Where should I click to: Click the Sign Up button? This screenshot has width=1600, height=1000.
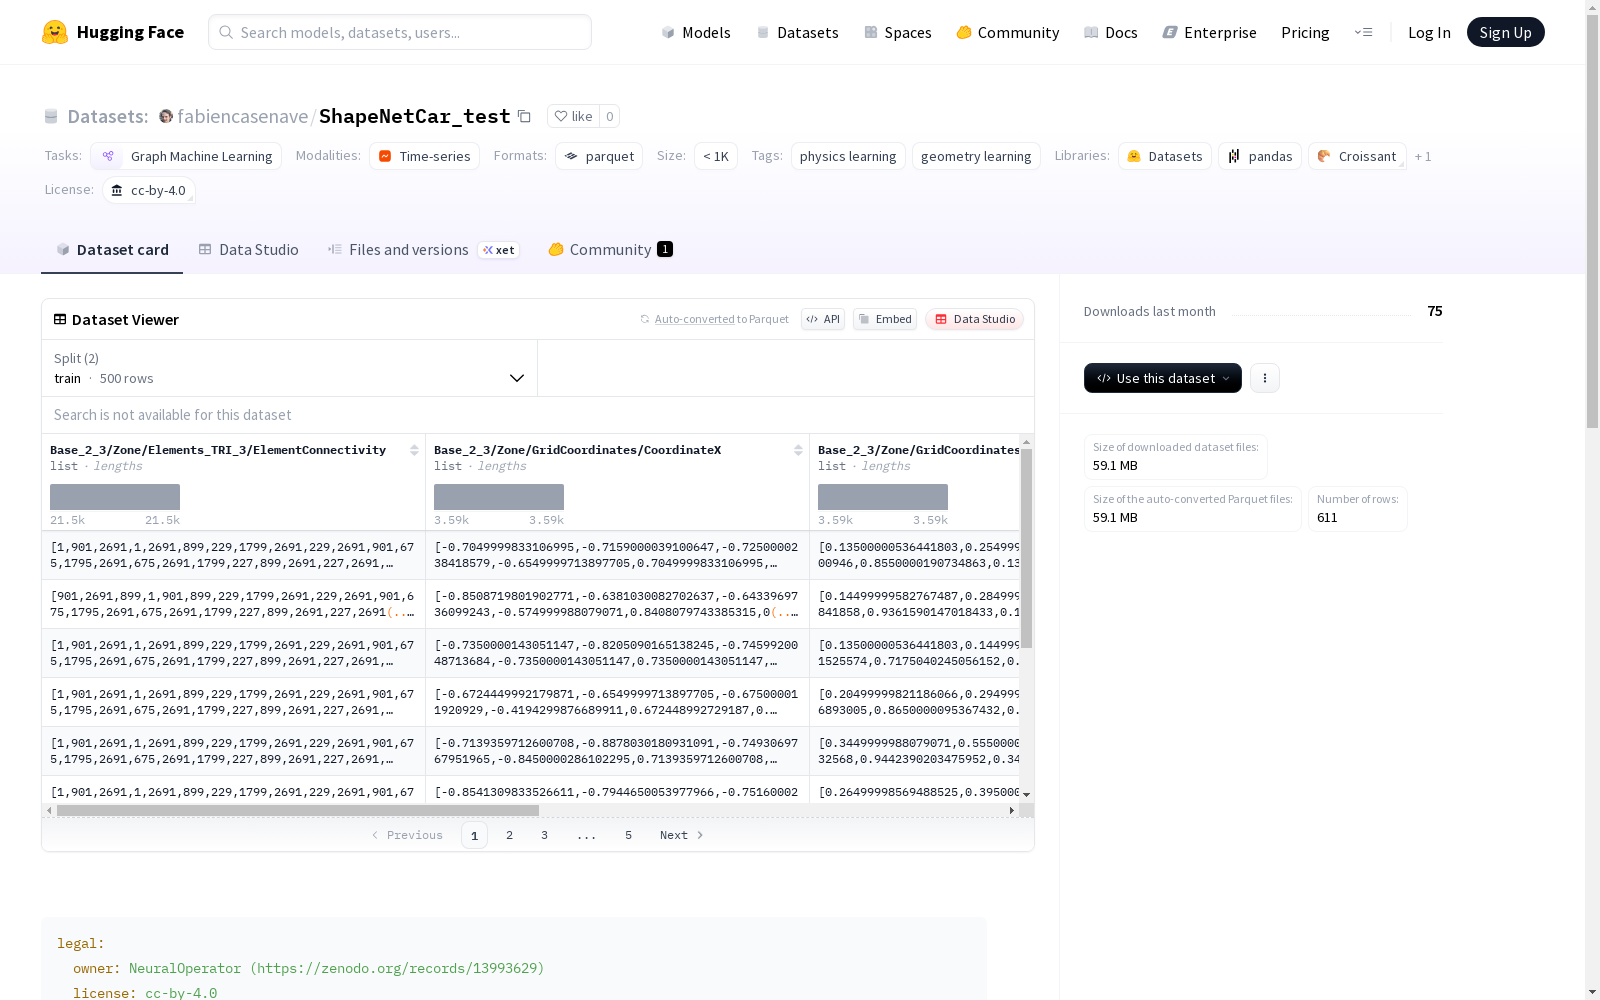1505,32
